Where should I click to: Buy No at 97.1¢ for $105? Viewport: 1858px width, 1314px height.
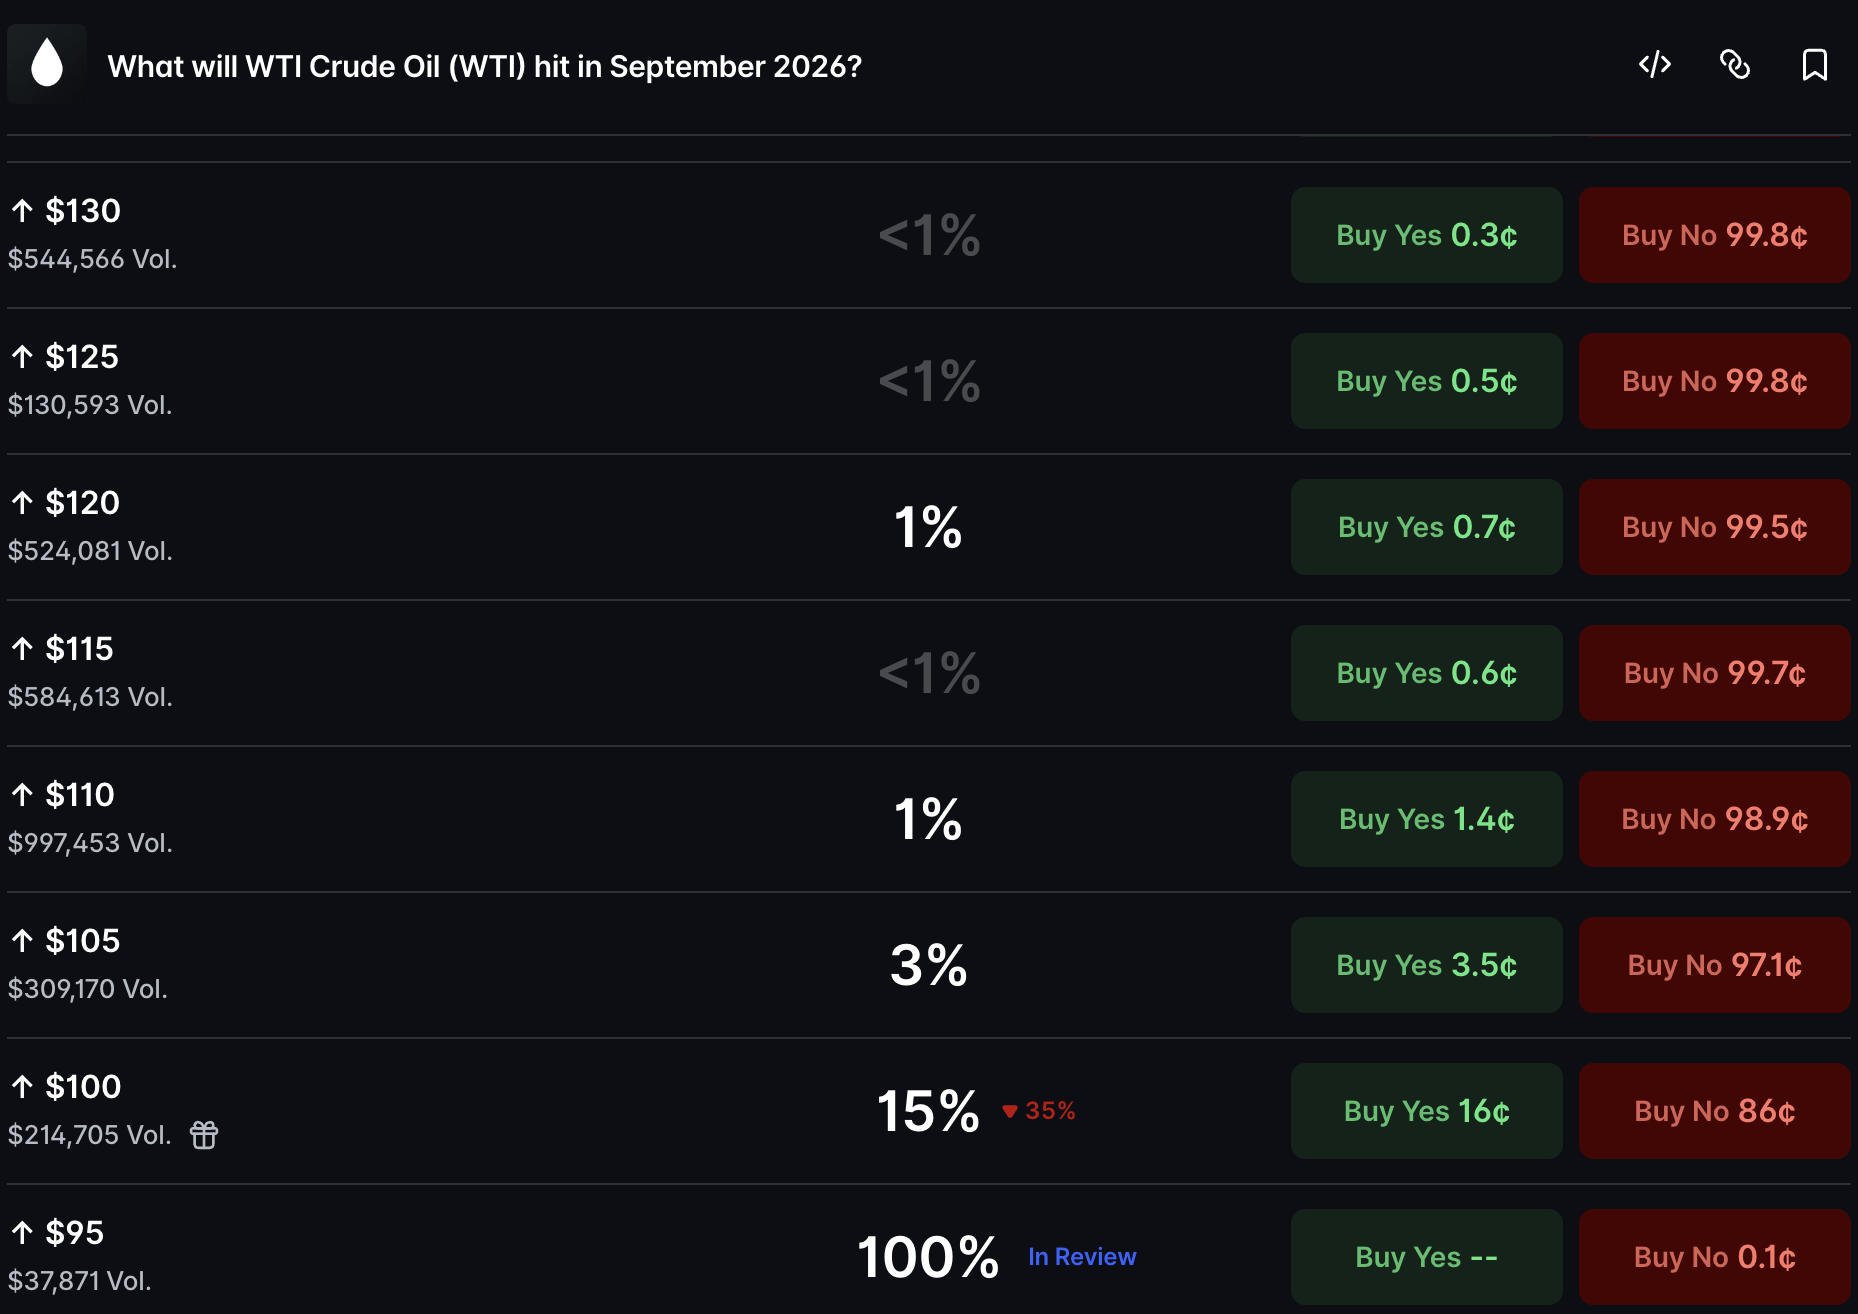pyautogui.click(x=1715, y=965)
